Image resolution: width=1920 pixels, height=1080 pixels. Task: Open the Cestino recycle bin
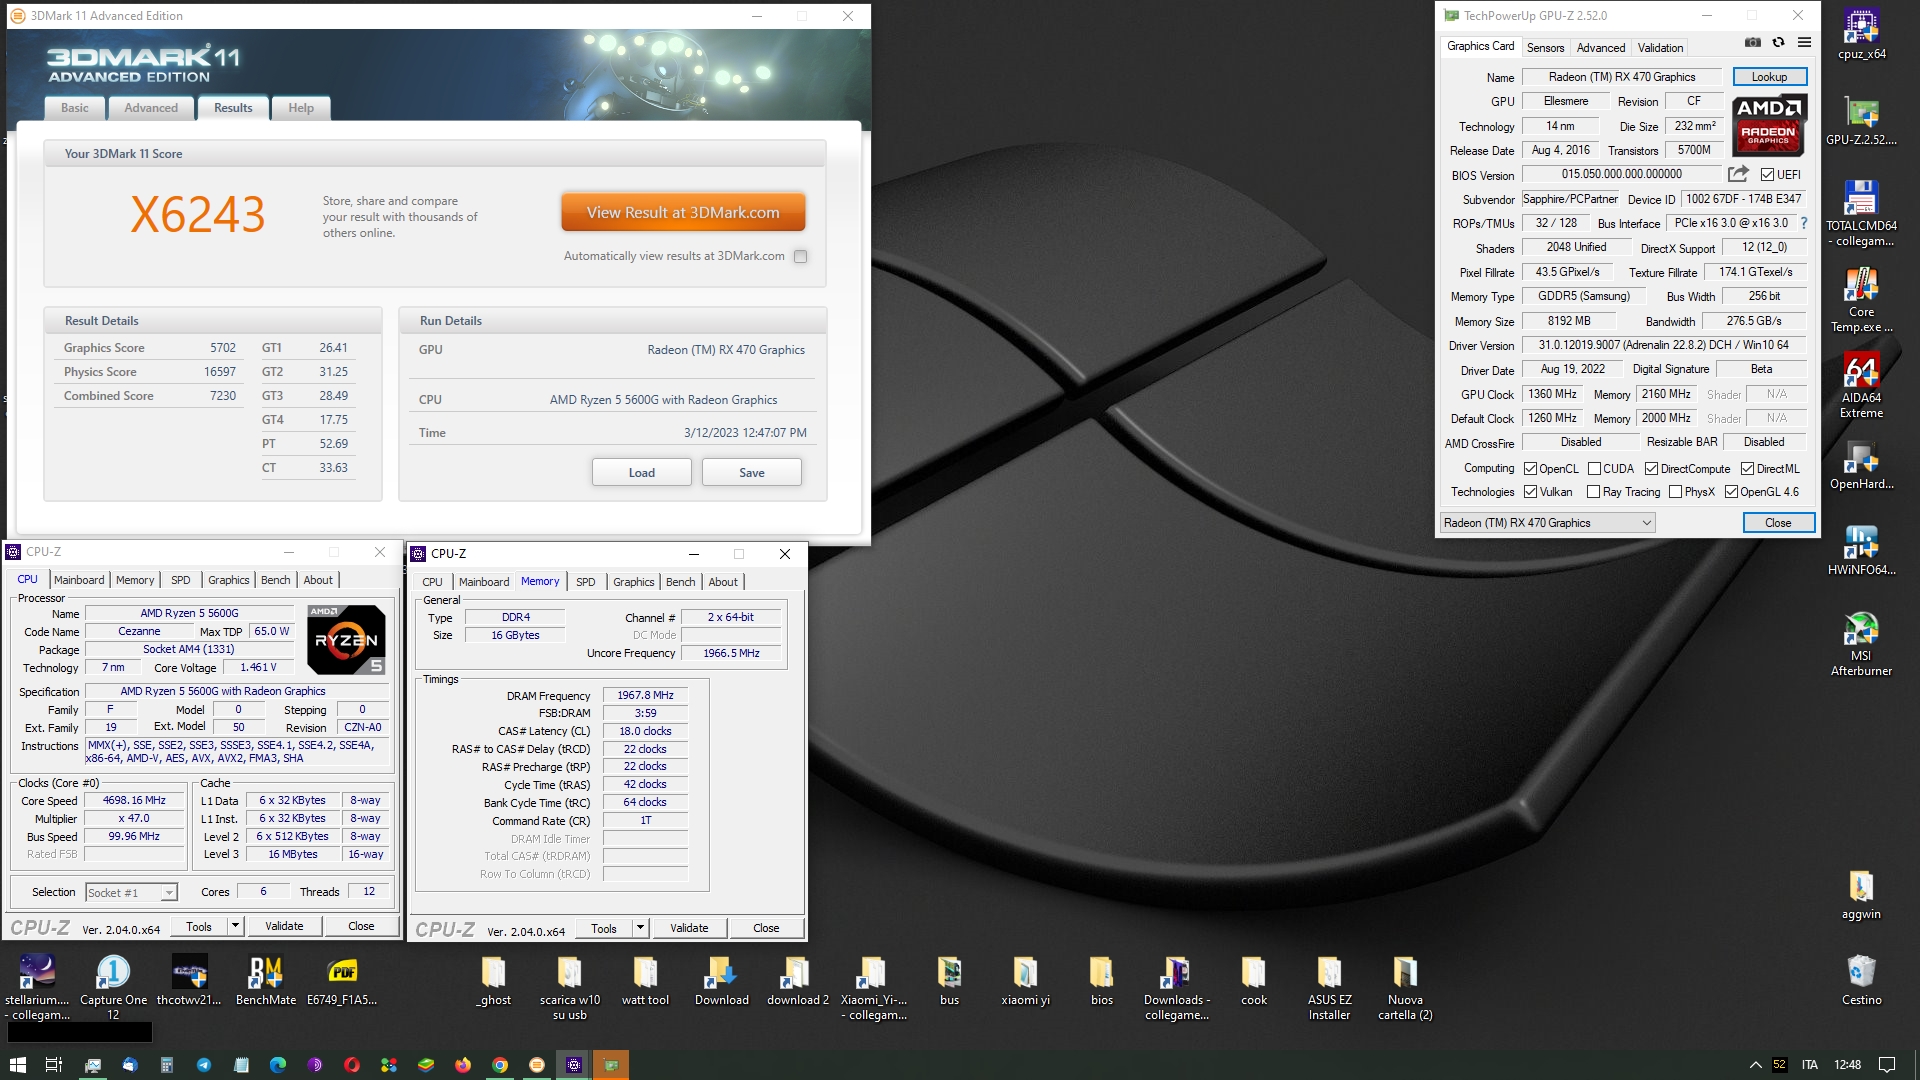click(x=1861, y=980)
